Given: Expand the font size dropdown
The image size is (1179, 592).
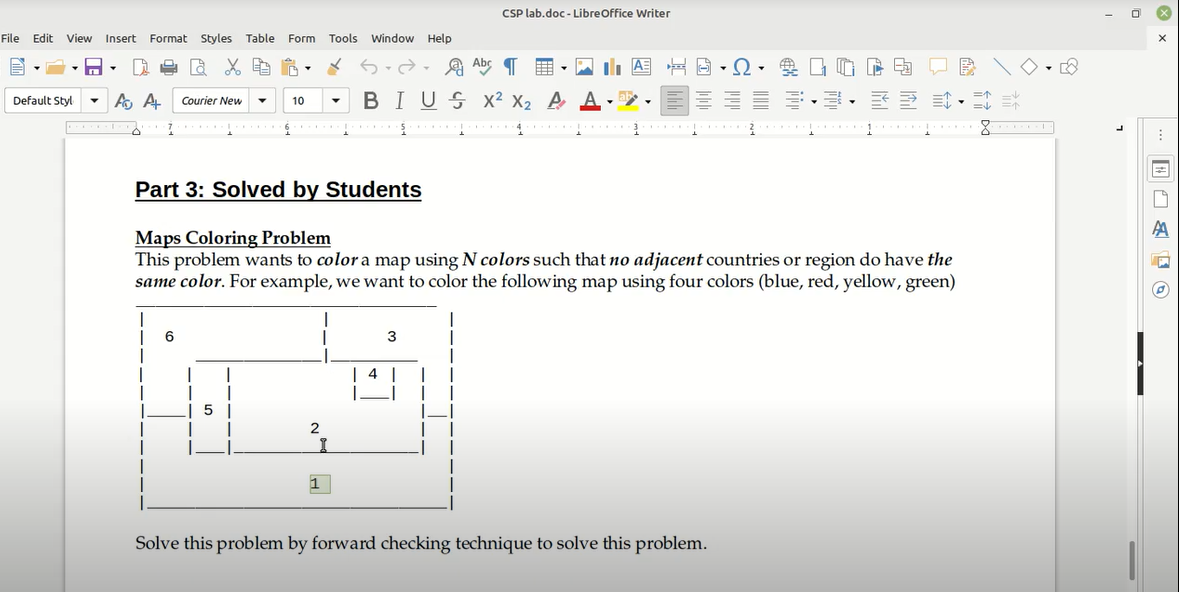Looking at the screenshot, I should click(335, 100).
